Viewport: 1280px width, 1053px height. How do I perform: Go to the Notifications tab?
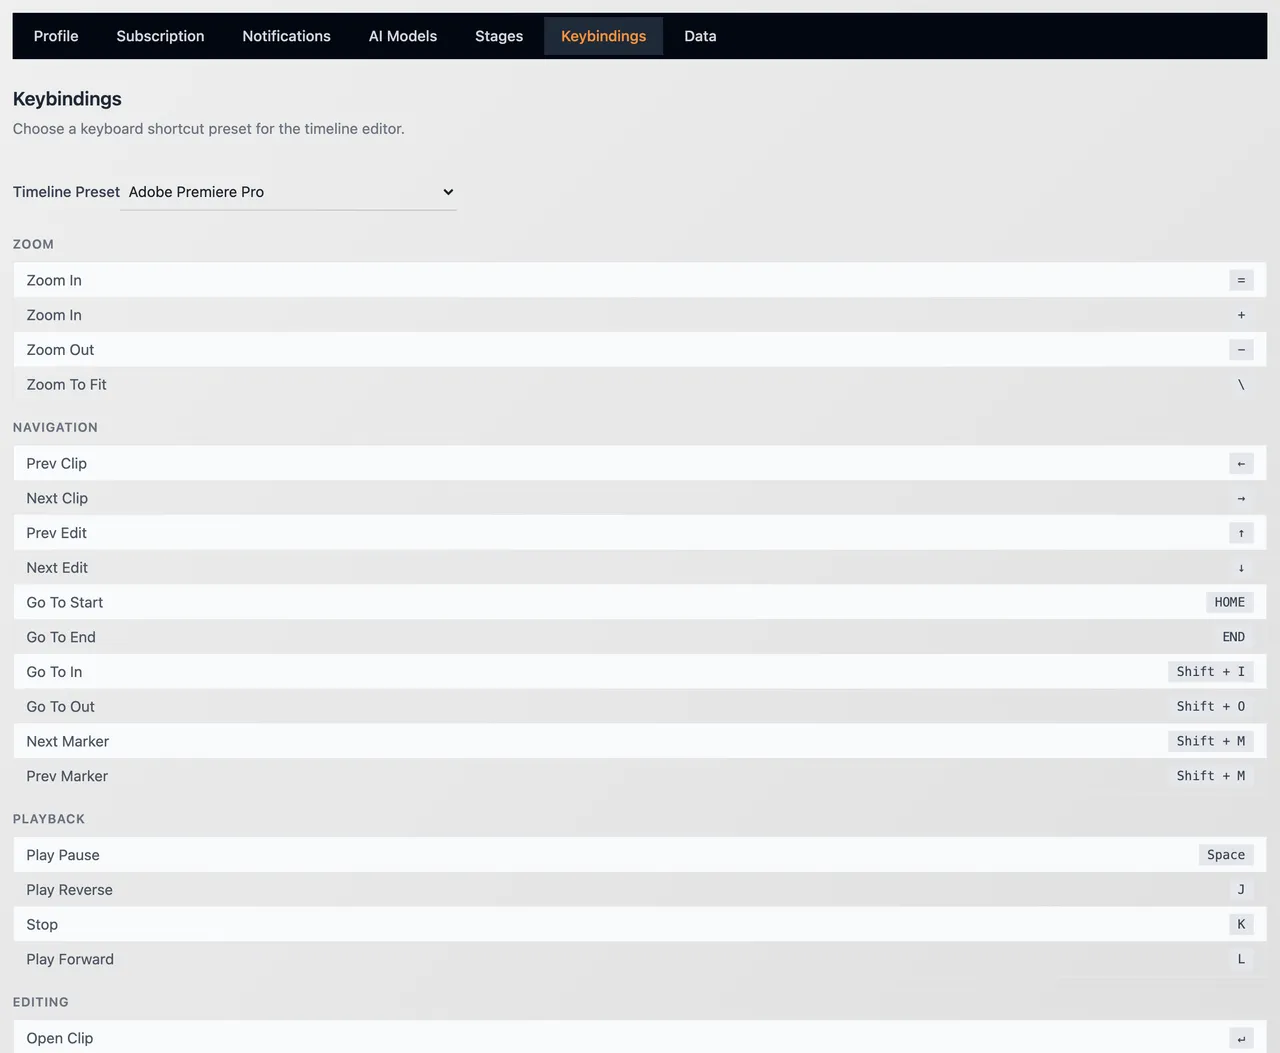click(286, 36)
